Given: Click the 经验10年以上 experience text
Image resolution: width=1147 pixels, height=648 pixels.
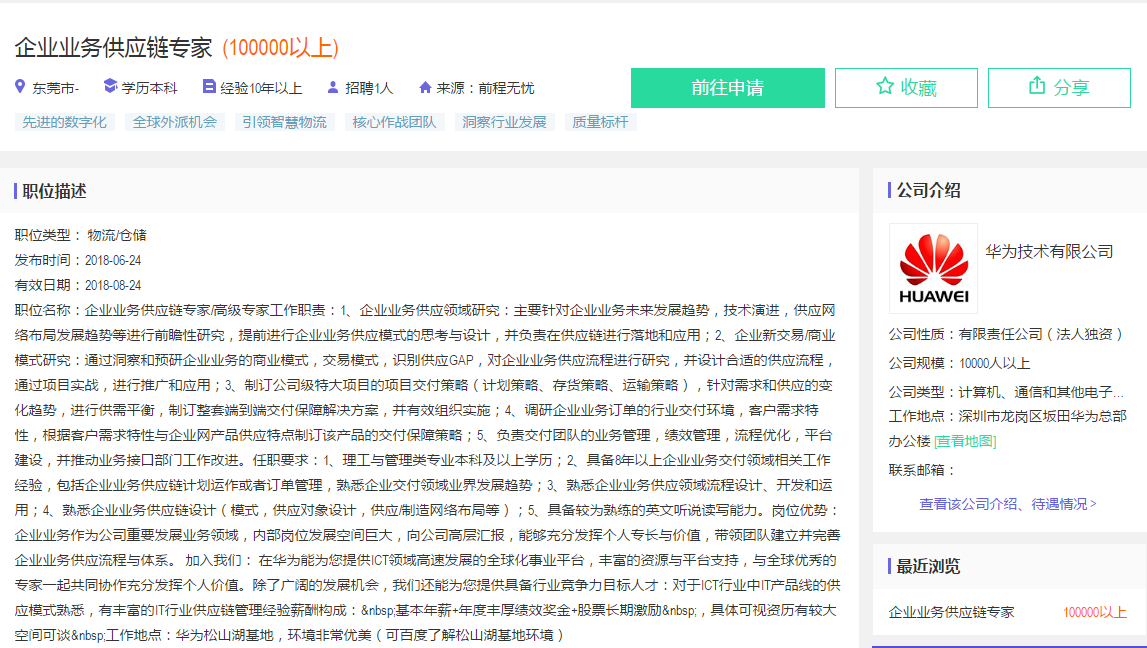Looking at the screenshot, I should coord(261,88).
